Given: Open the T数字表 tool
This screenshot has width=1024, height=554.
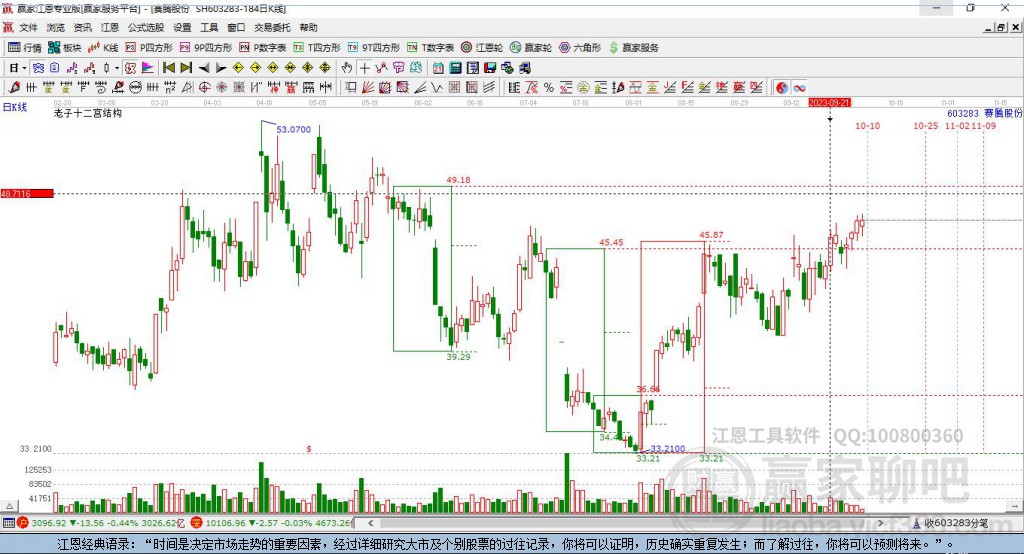Looking at the screenshot, I should pyautogui.click(x=430, y=48).
